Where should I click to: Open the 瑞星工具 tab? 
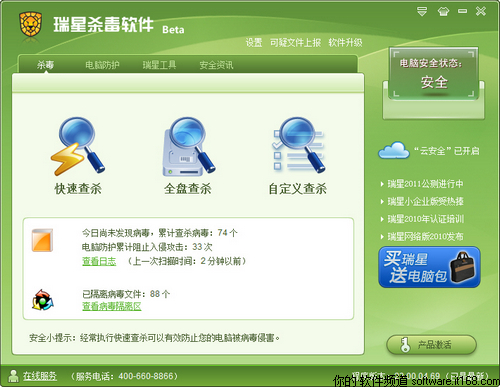point(159,65)
